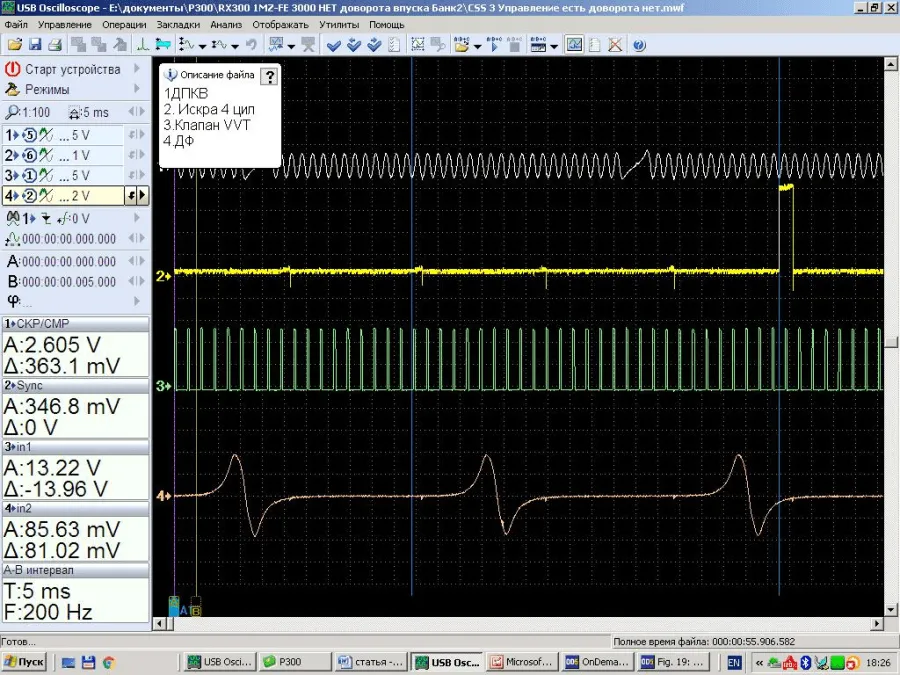900x675 pixels.
Task: Switch to the Microsof... taskbar window
Action: tap(522, 662)
